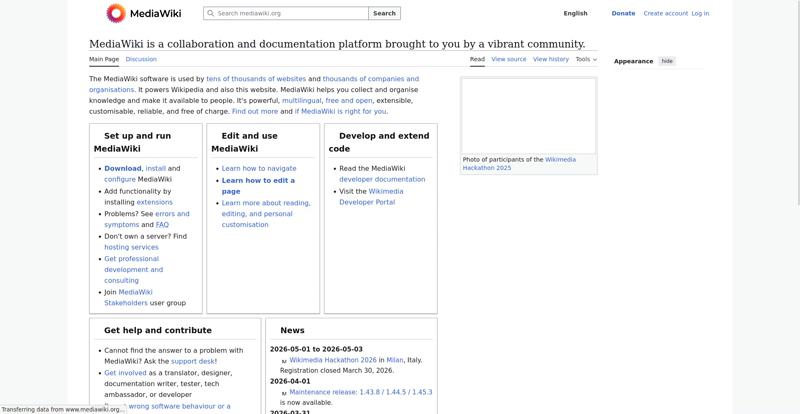Click the Download MediaWiki link
Viewport: 800px width, 414px height.
point(123,168)
